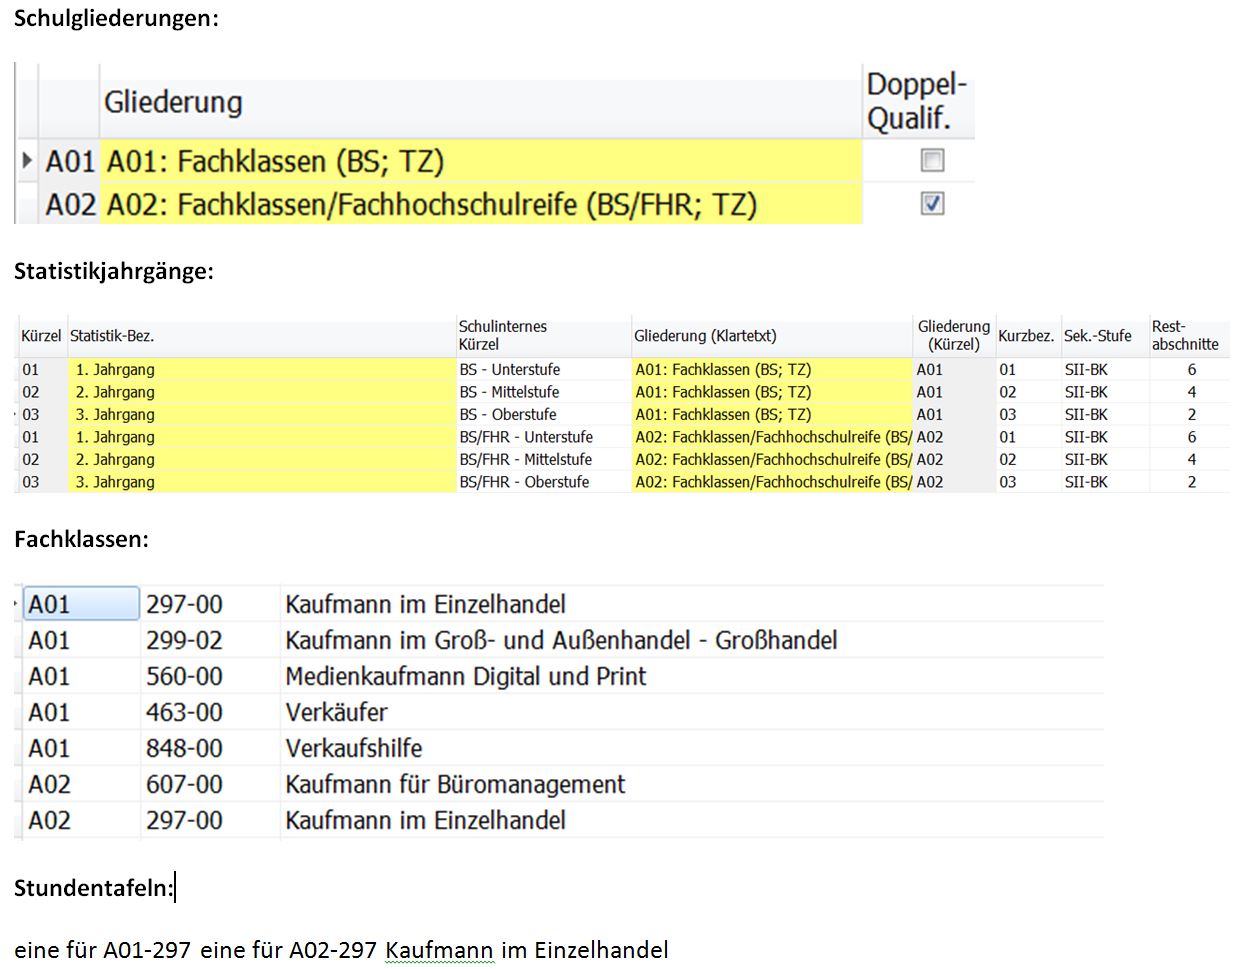The height and width of the screenshot is (969, 1238).
Task: Select the 560-00 code cell
Action: (210, 676)
